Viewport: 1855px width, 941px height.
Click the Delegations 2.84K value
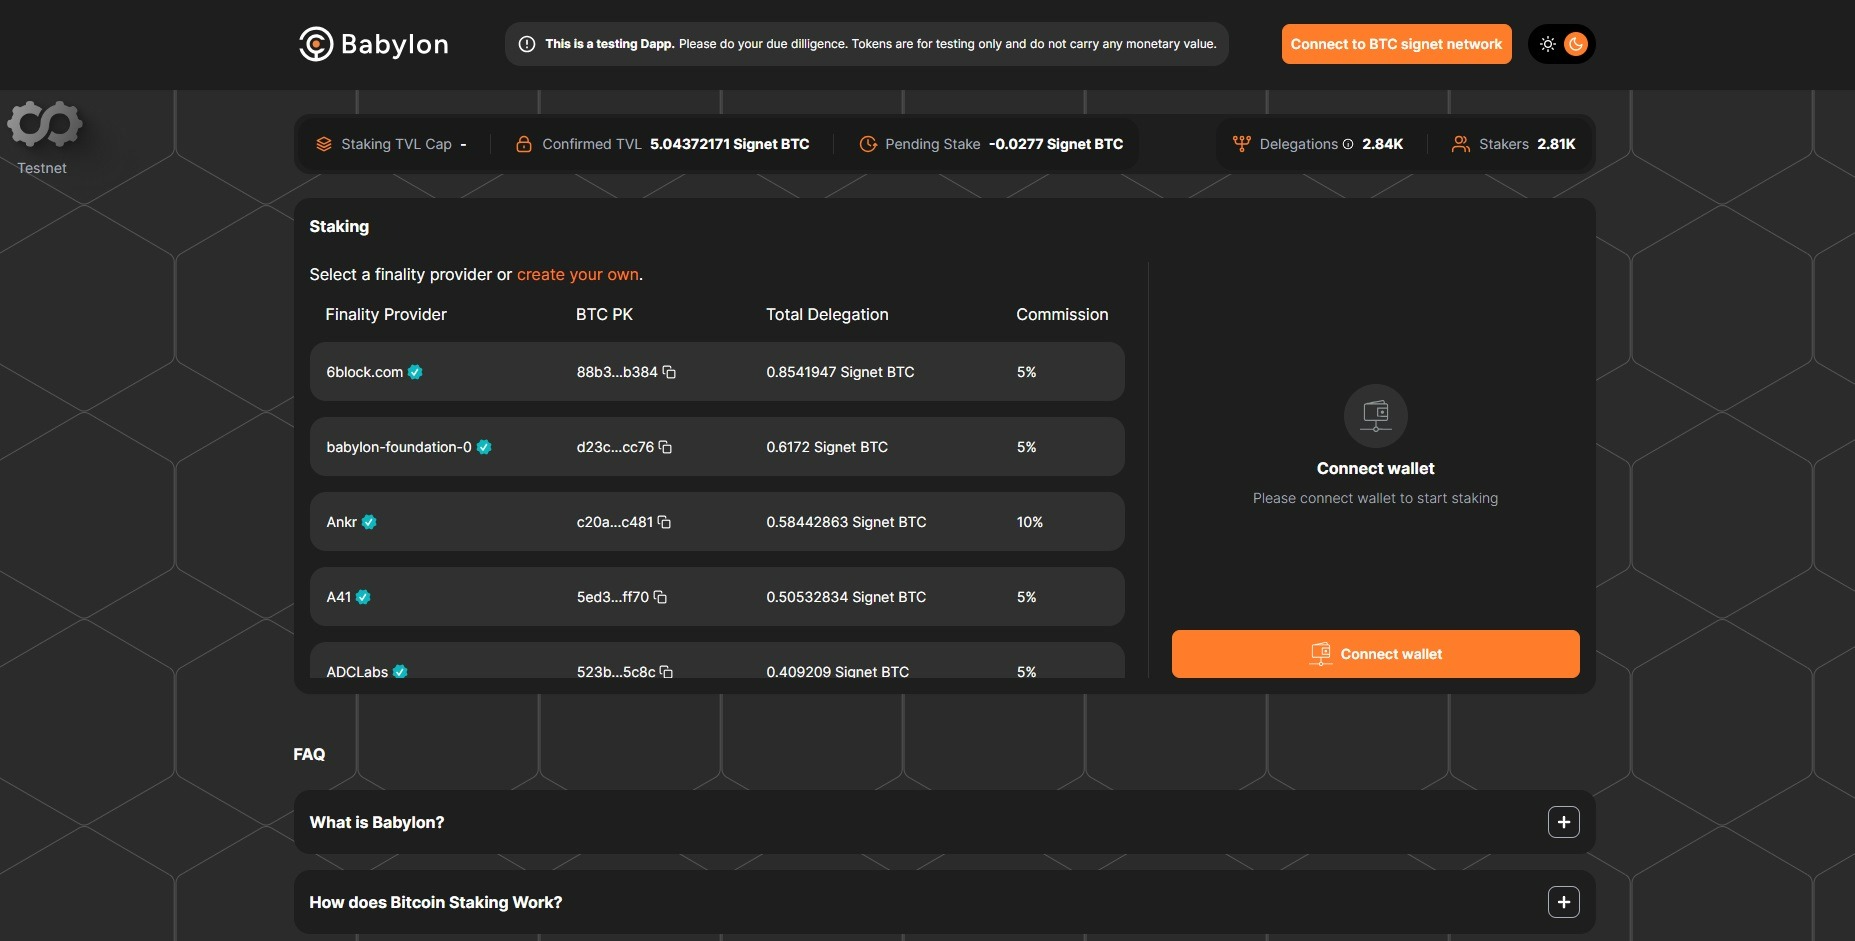tap(1383, 144)
